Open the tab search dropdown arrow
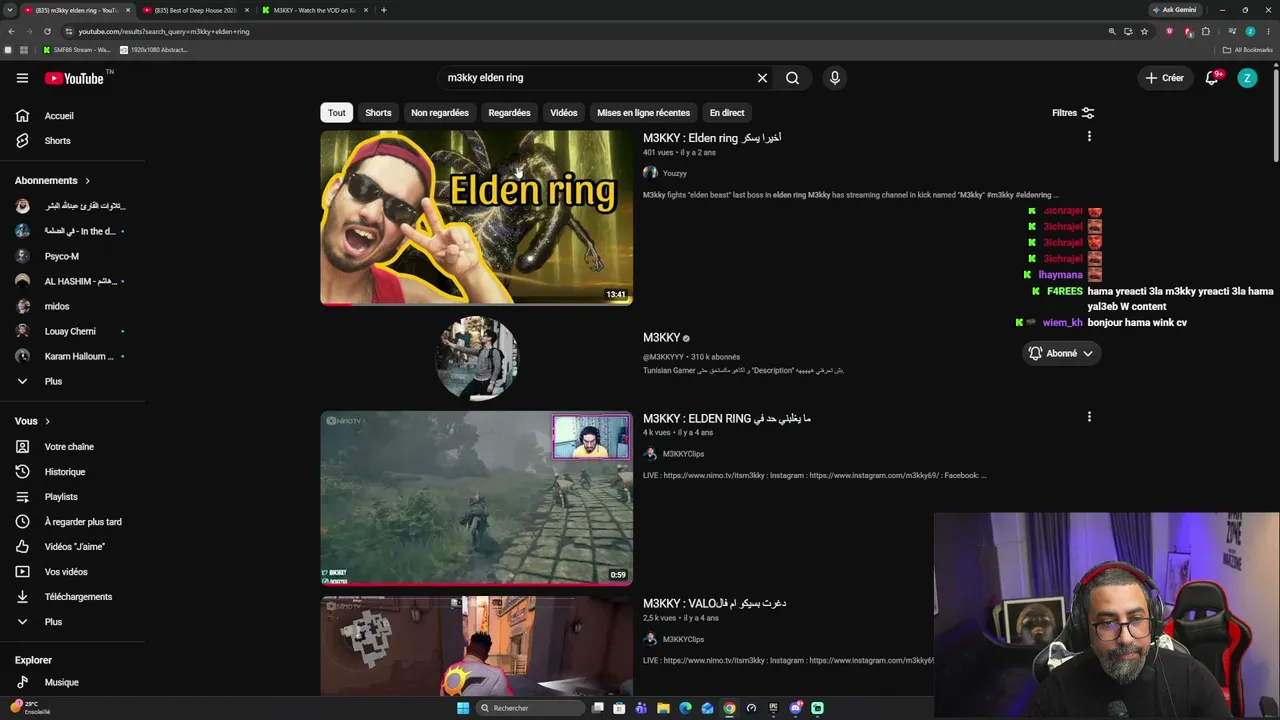The width and height of the screenshot is (1280, 720). pyautogui.click(x=10, y=10)
